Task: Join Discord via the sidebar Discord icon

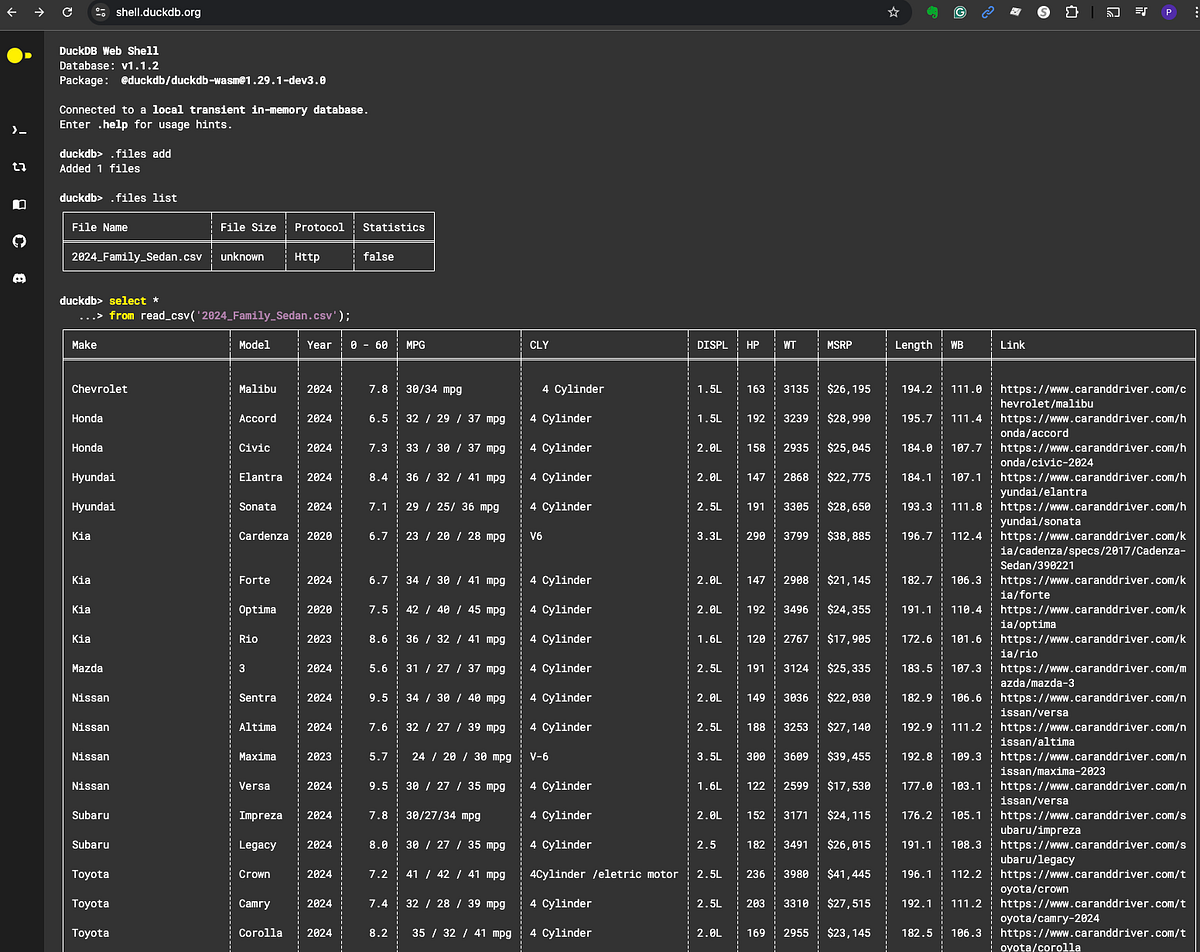Action: pos(20,278)
